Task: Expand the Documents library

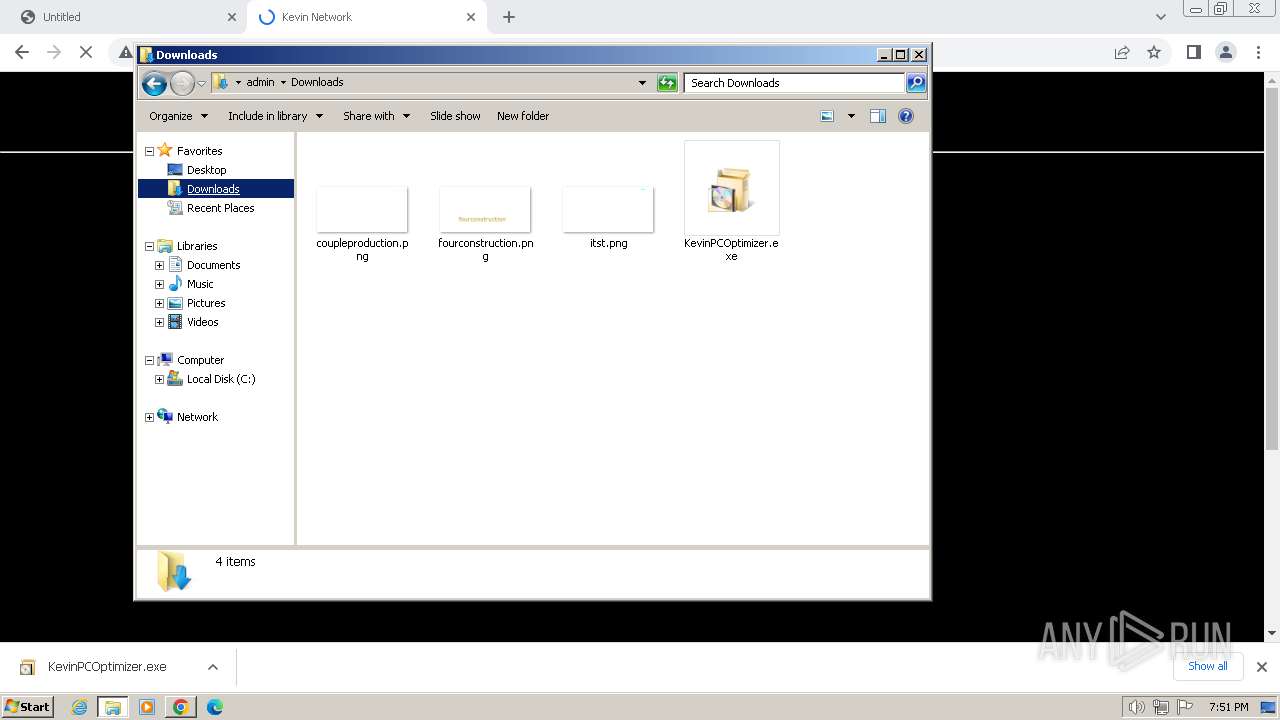Action: [159, 265]
